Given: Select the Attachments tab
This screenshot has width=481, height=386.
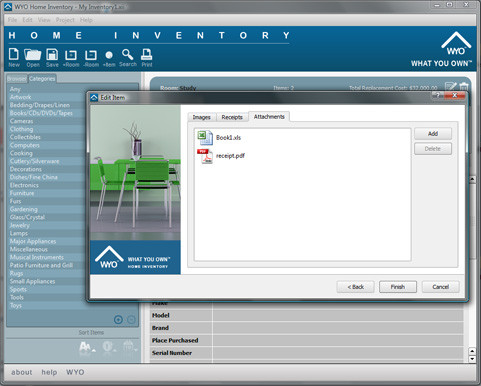Looking at the screenshot, I should tap(269, 116).
